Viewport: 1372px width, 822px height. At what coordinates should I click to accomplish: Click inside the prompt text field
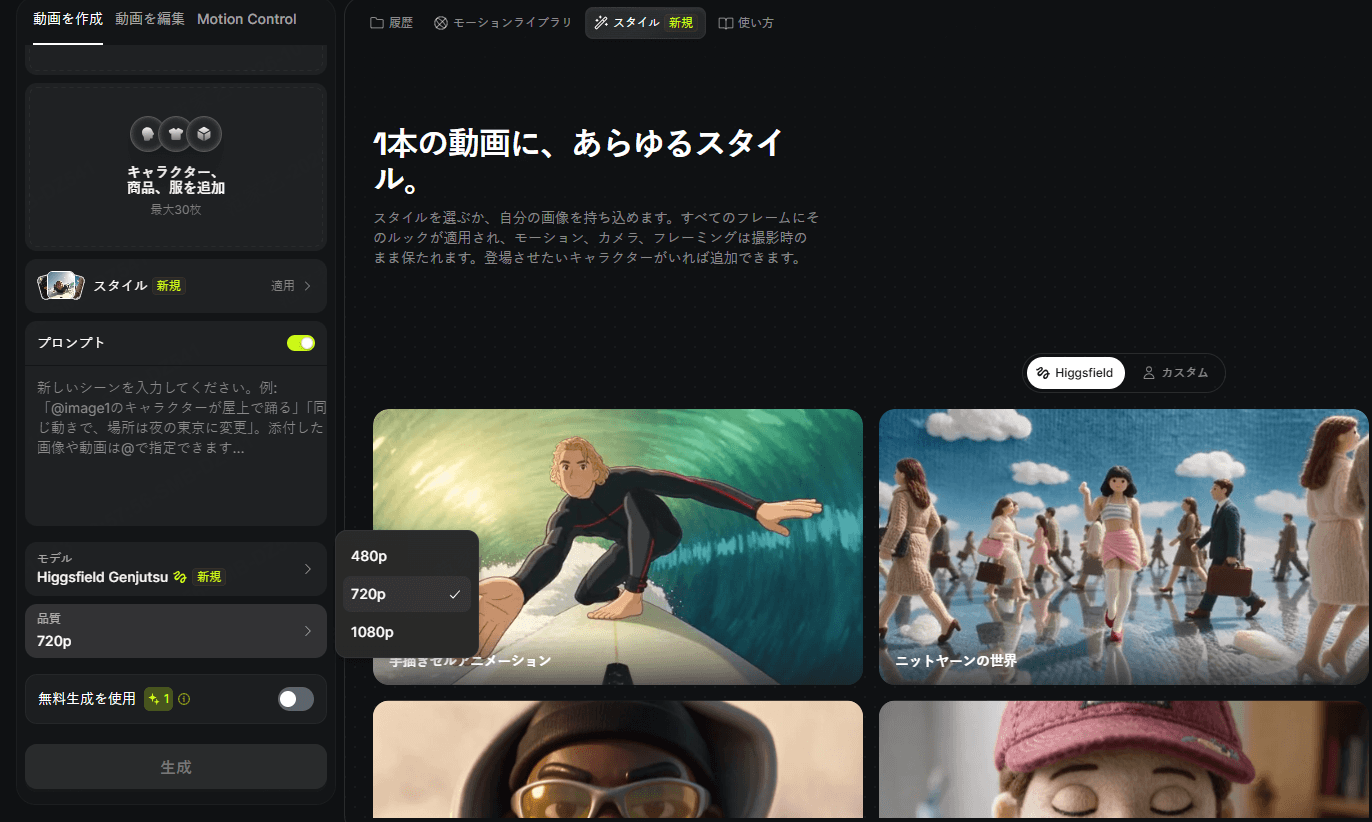click(x=176, y=445)
